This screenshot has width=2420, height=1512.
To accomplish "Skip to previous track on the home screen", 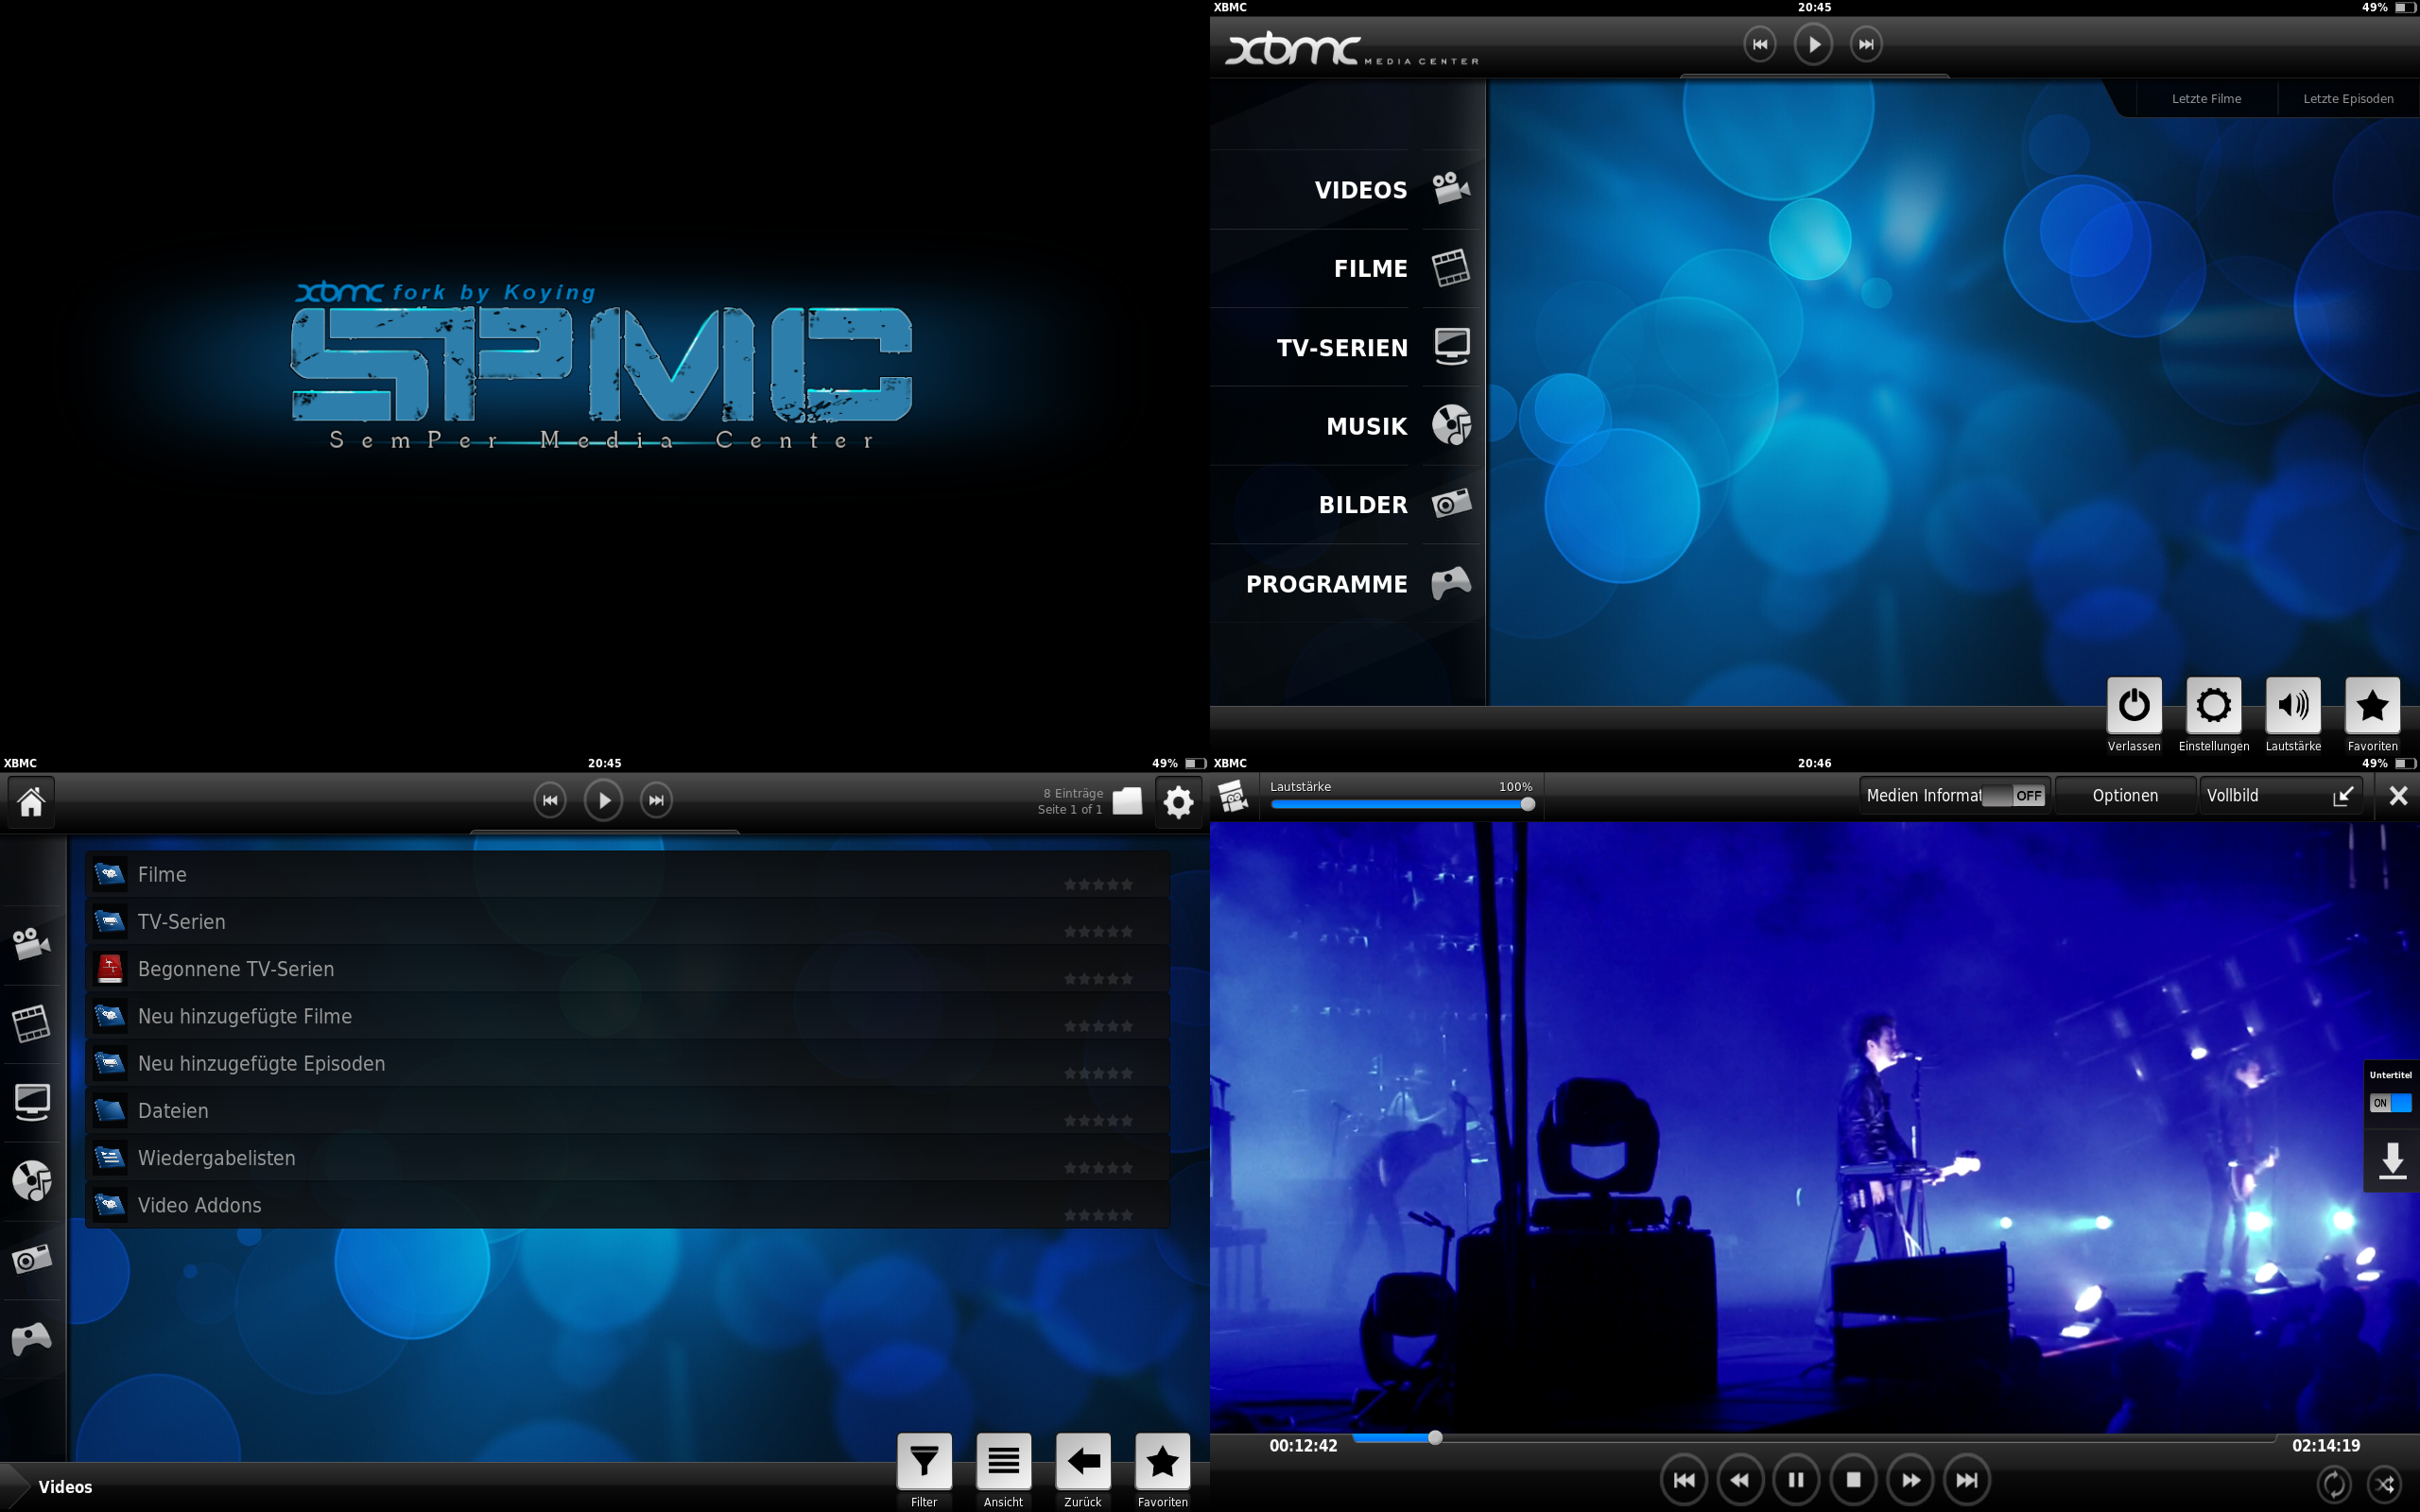I will click(x=1760, y=44).
